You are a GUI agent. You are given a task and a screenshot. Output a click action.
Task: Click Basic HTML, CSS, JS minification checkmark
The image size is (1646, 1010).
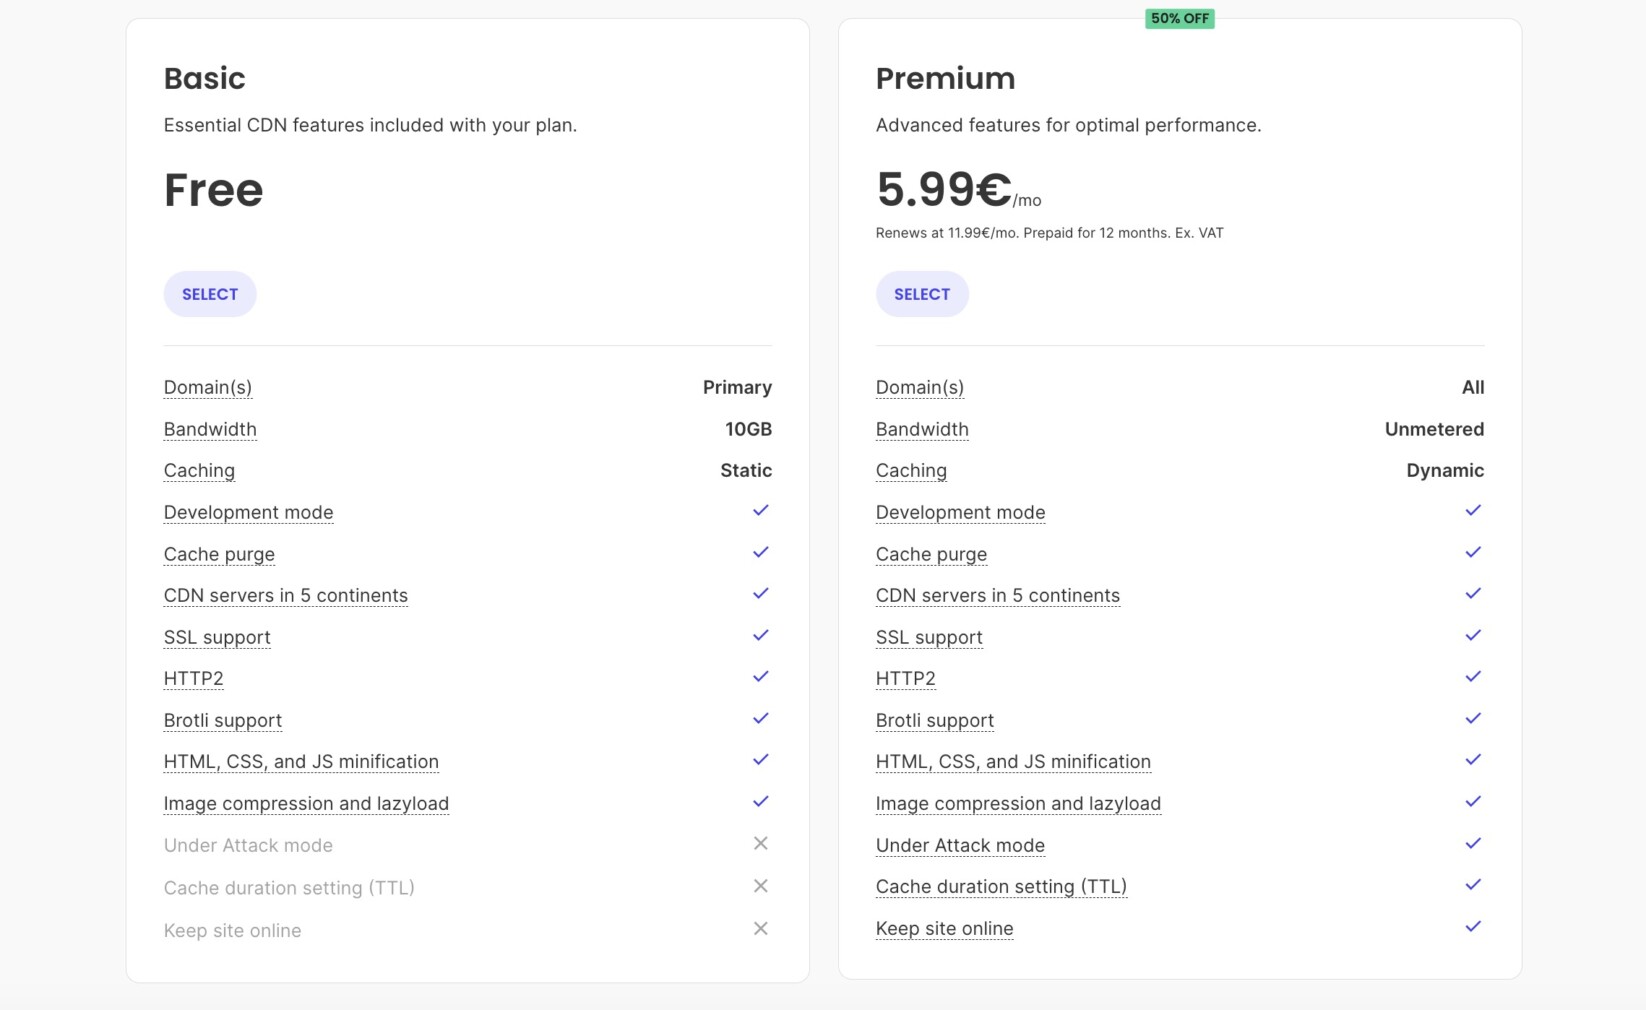click(761, 760)
